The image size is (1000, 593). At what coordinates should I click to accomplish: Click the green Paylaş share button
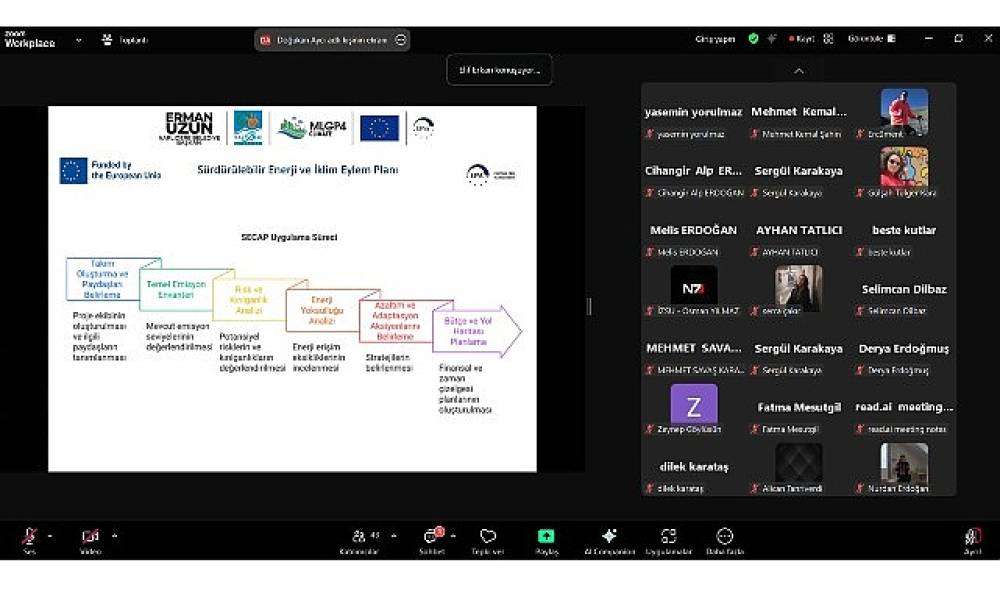point(546,538)
